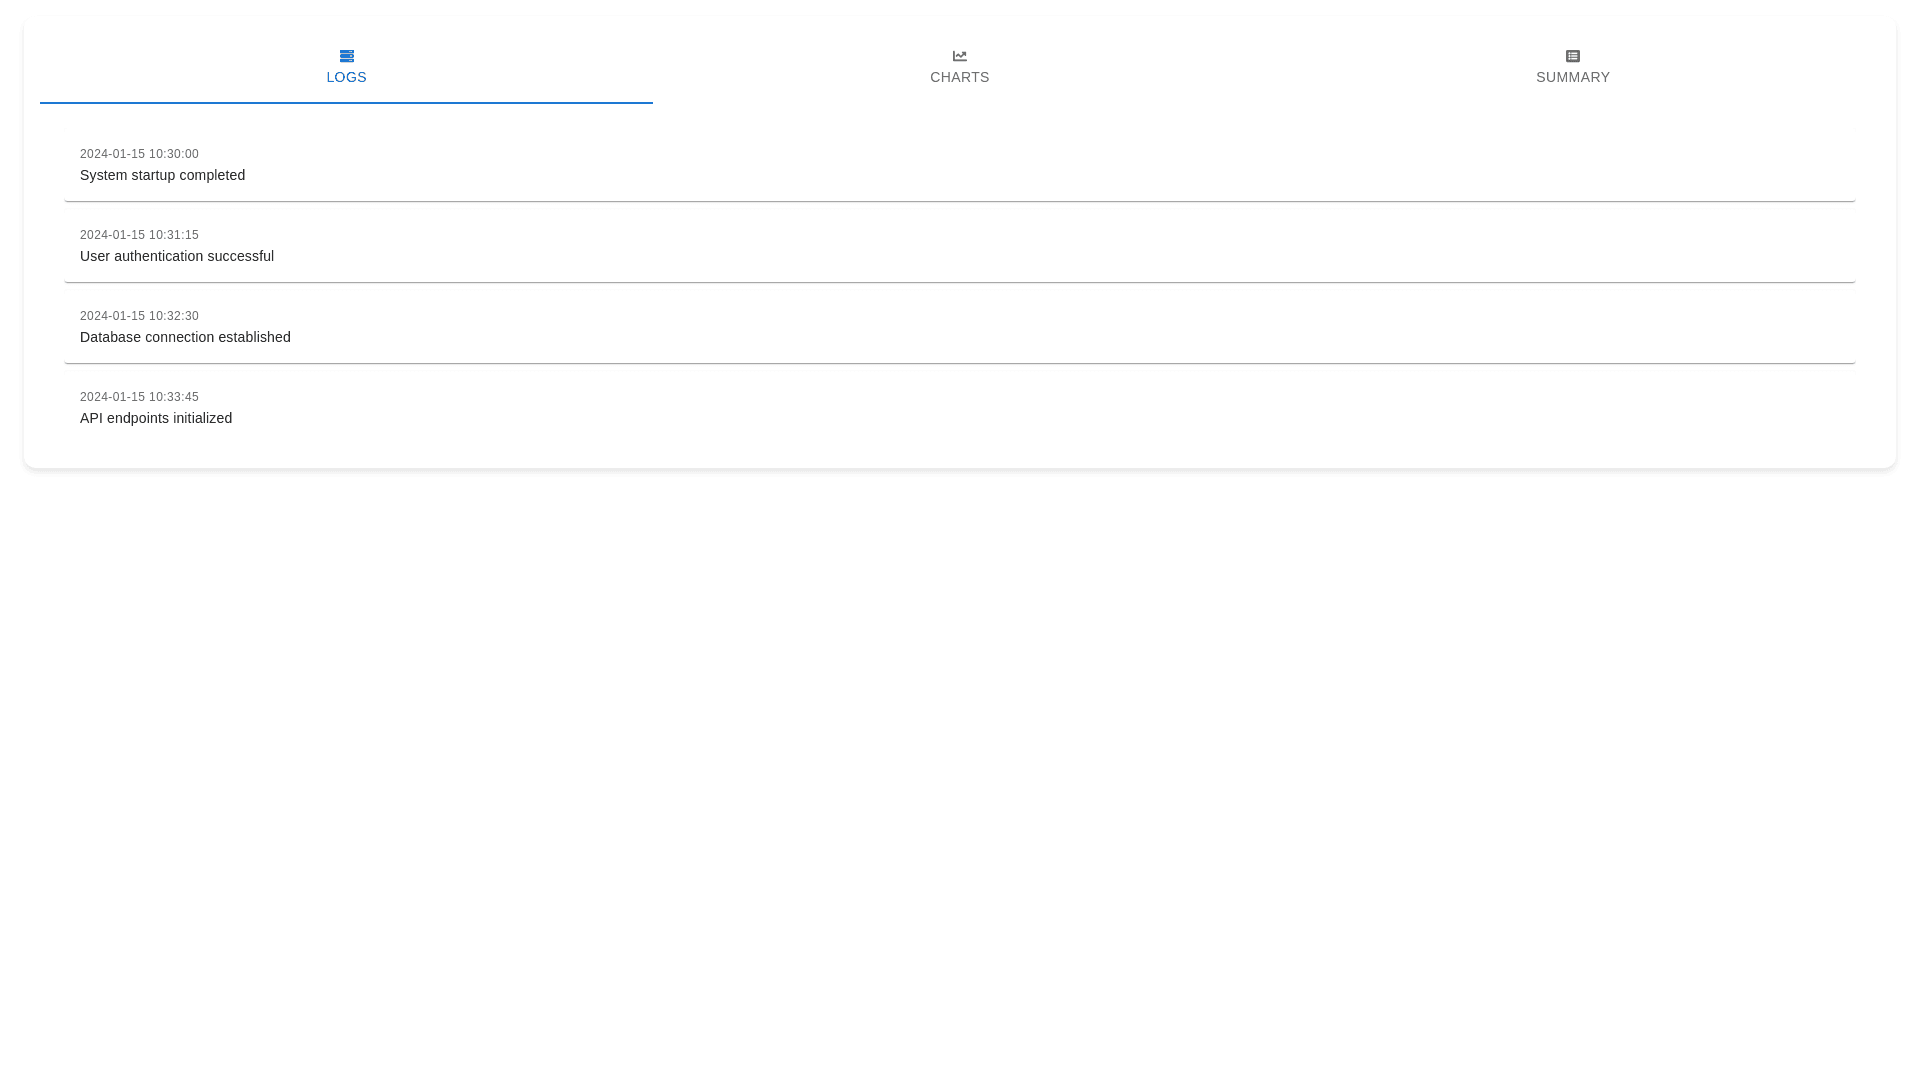Open the CHARTS tab label

pyautogui.click(x=960, y=78)
